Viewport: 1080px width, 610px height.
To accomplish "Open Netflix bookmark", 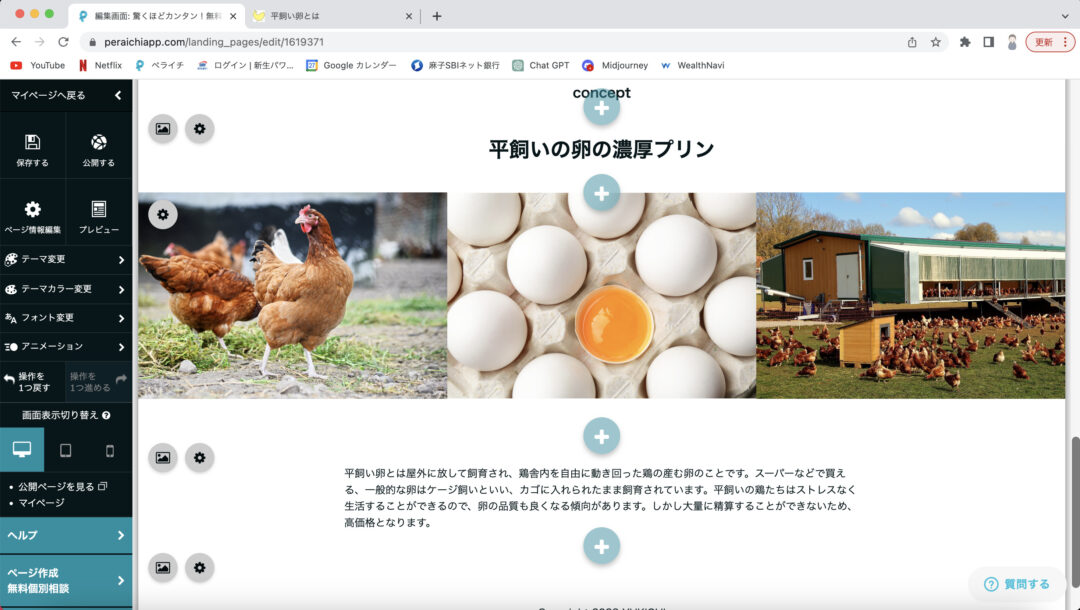I will 101,65.
